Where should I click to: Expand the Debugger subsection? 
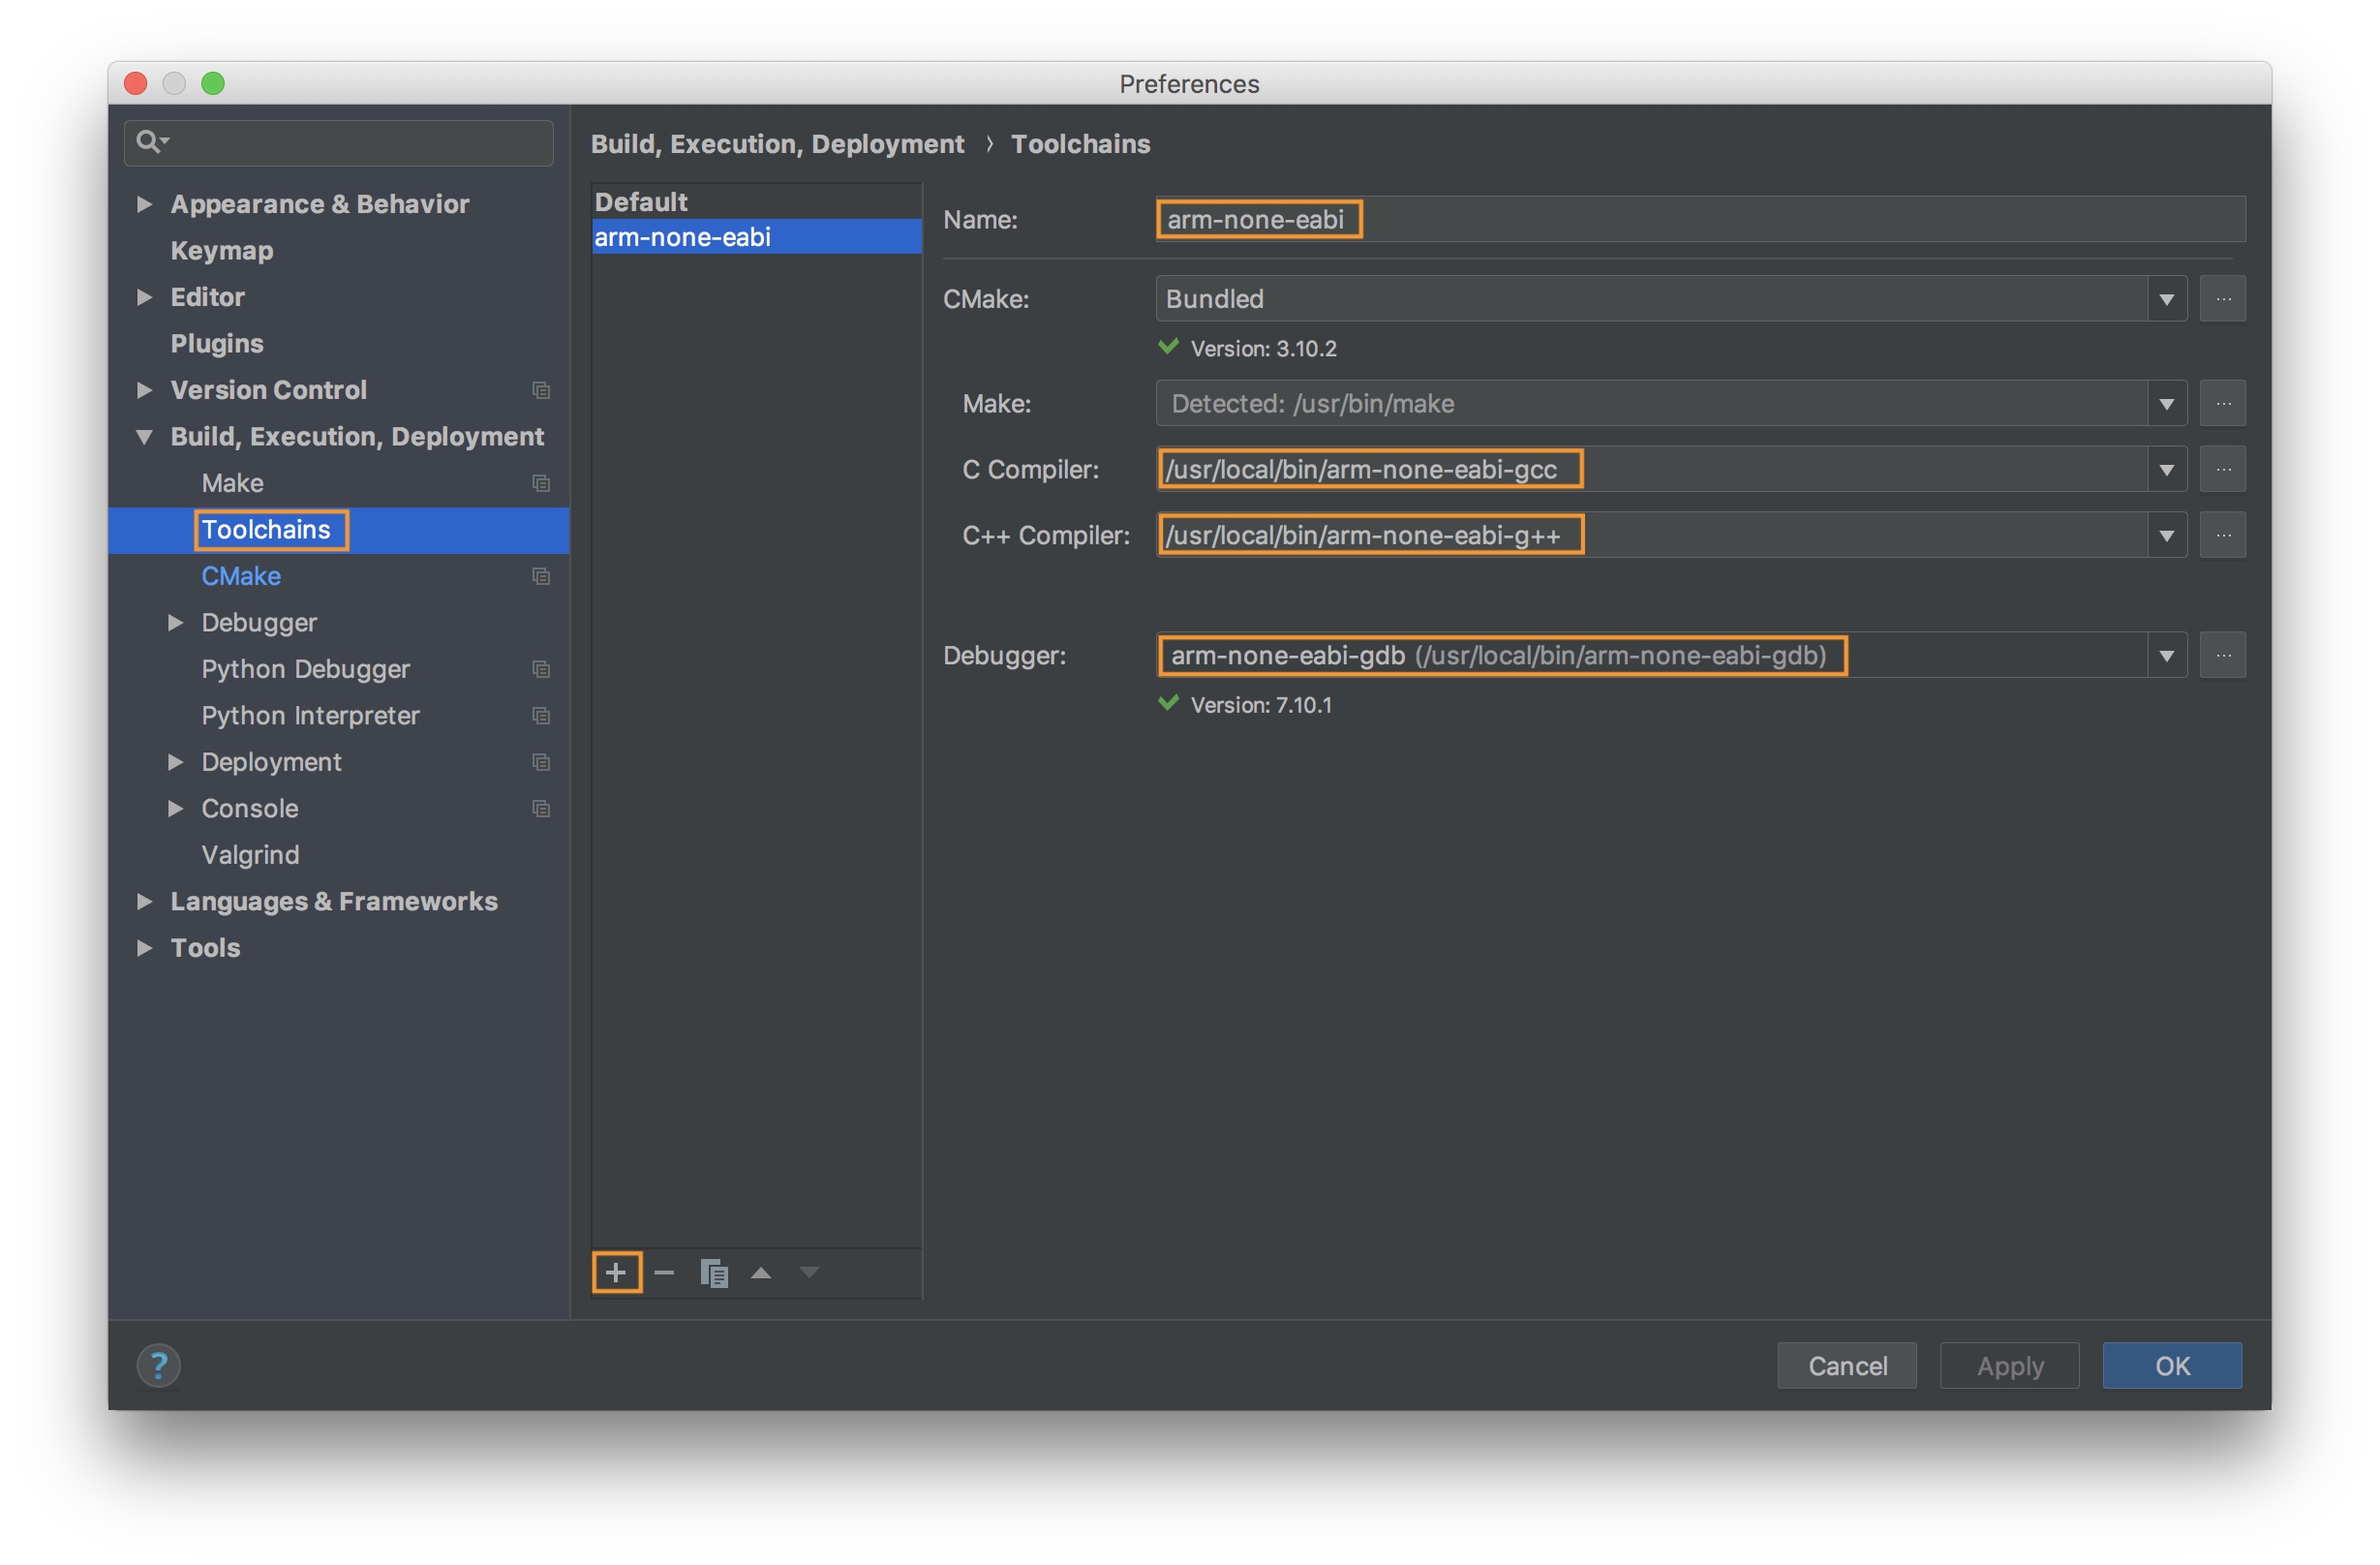click(x=176, y=622)
